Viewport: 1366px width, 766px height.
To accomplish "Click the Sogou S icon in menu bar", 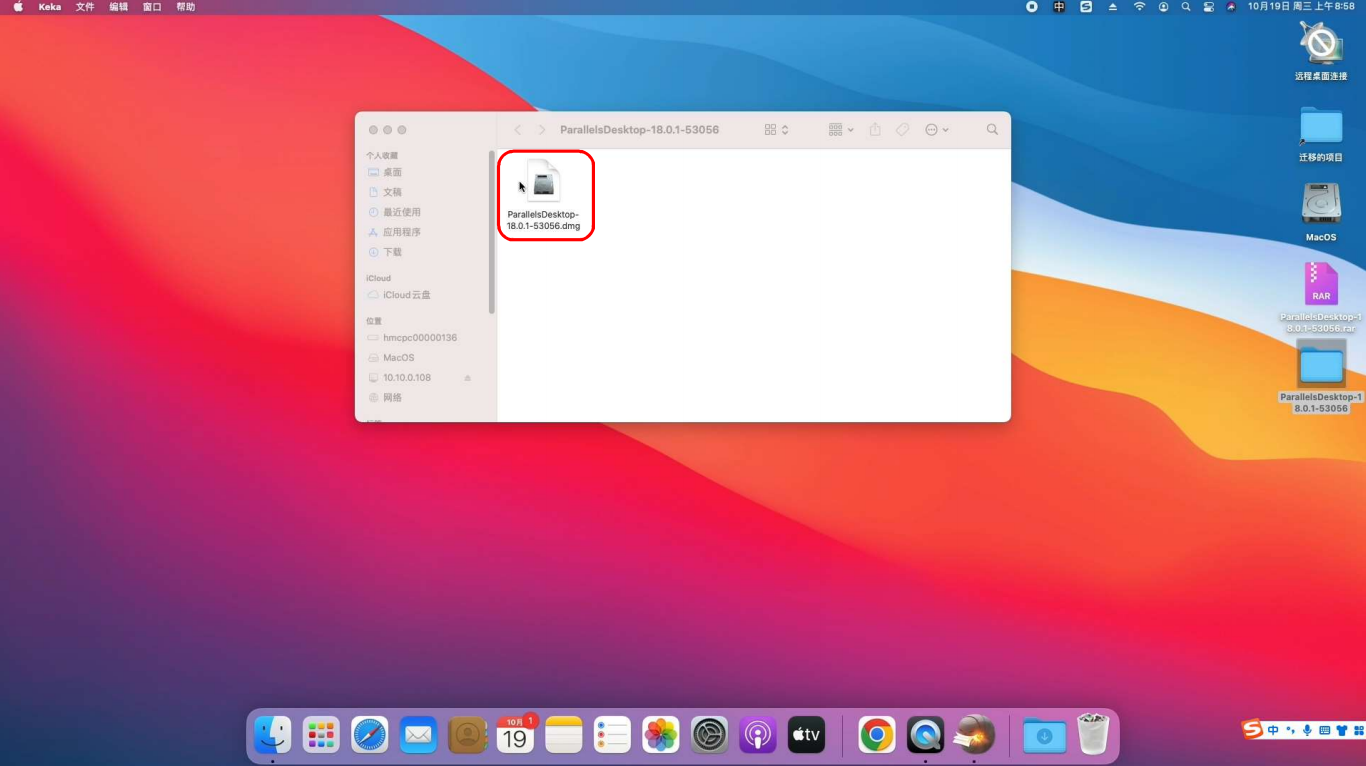I will pyautogui.click(x=1086, y=7).
